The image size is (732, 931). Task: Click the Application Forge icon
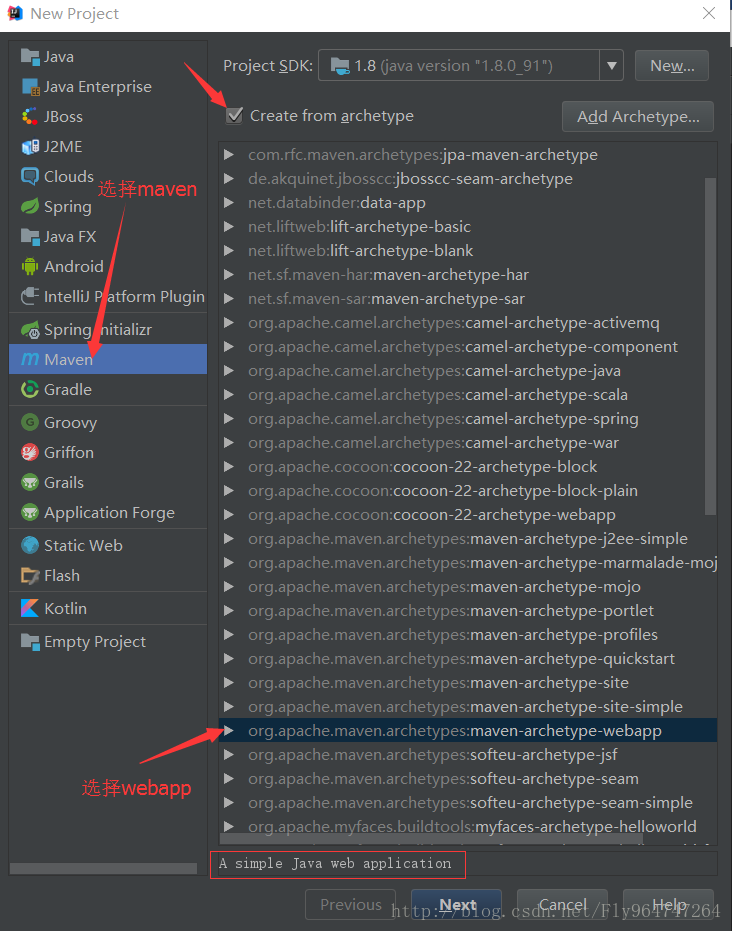click(30, 512)
